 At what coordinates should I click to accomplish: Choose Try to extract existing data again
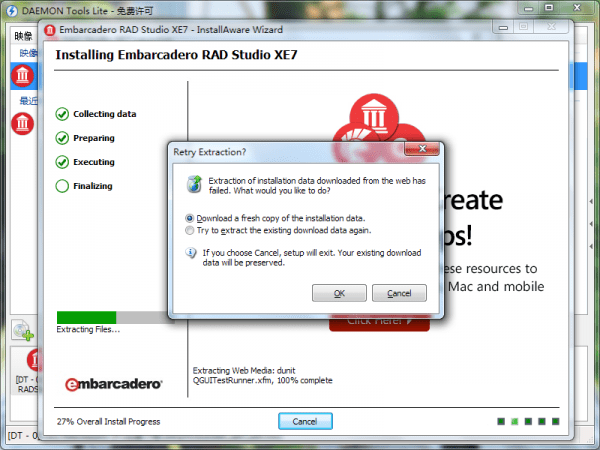(189, 230)
